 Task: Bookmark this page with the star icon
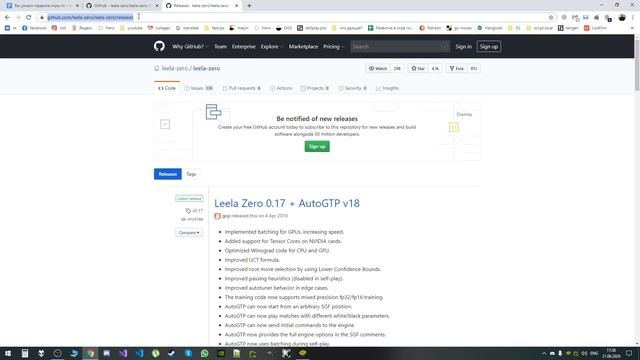(551, 17)
